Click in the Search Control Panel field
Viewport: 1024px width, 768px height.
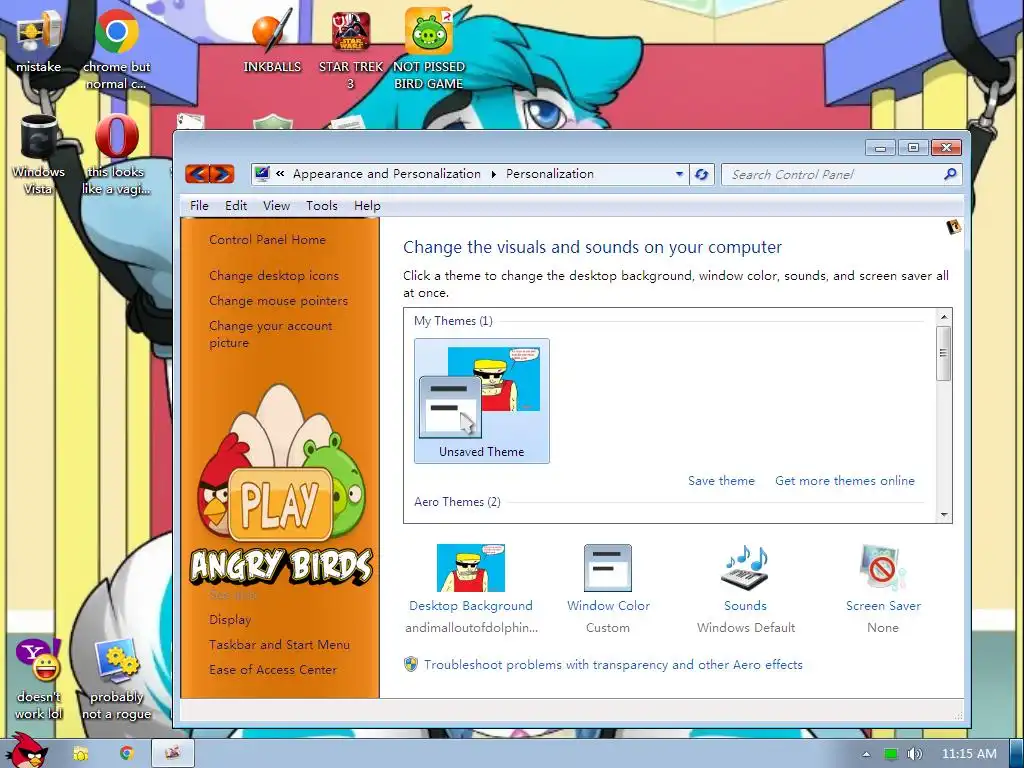[833, 174]
